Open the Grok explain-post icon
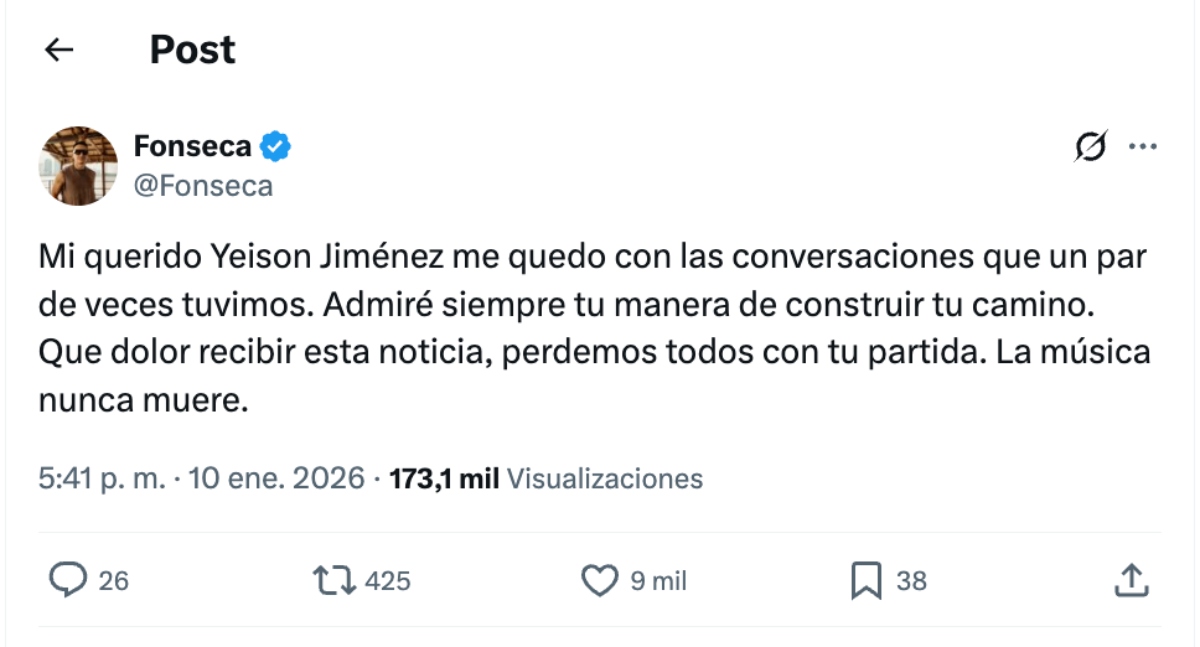The image size is (1200, 647). (x=1090, y=147)
